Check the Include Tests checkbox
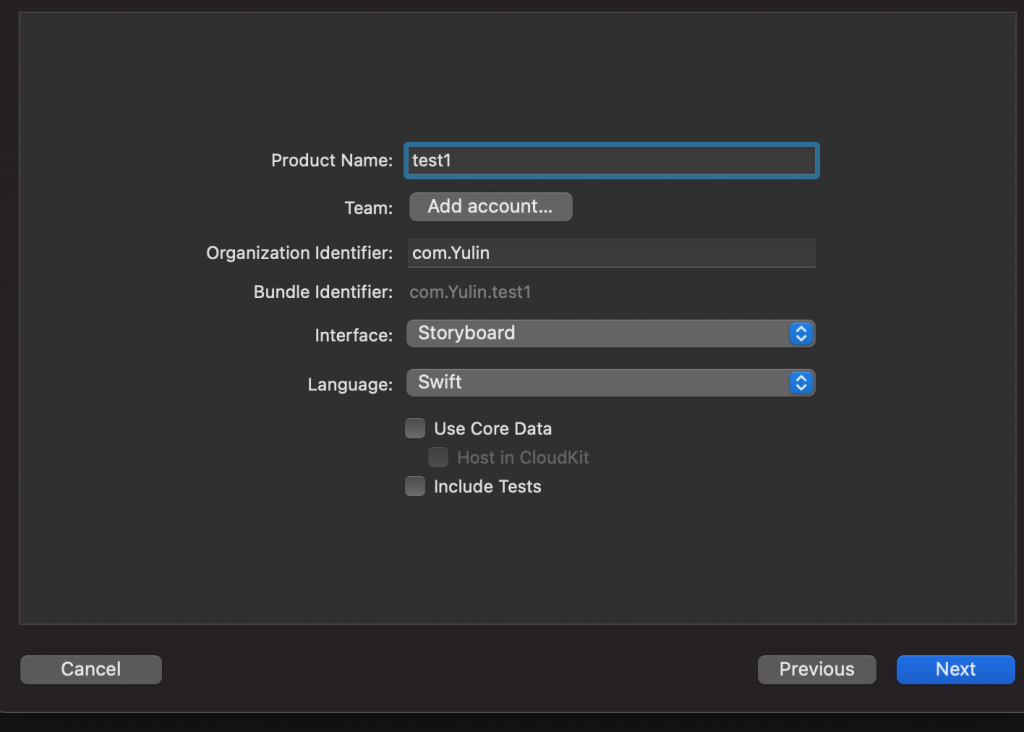1024x732 pixels. tap(415, 487)
